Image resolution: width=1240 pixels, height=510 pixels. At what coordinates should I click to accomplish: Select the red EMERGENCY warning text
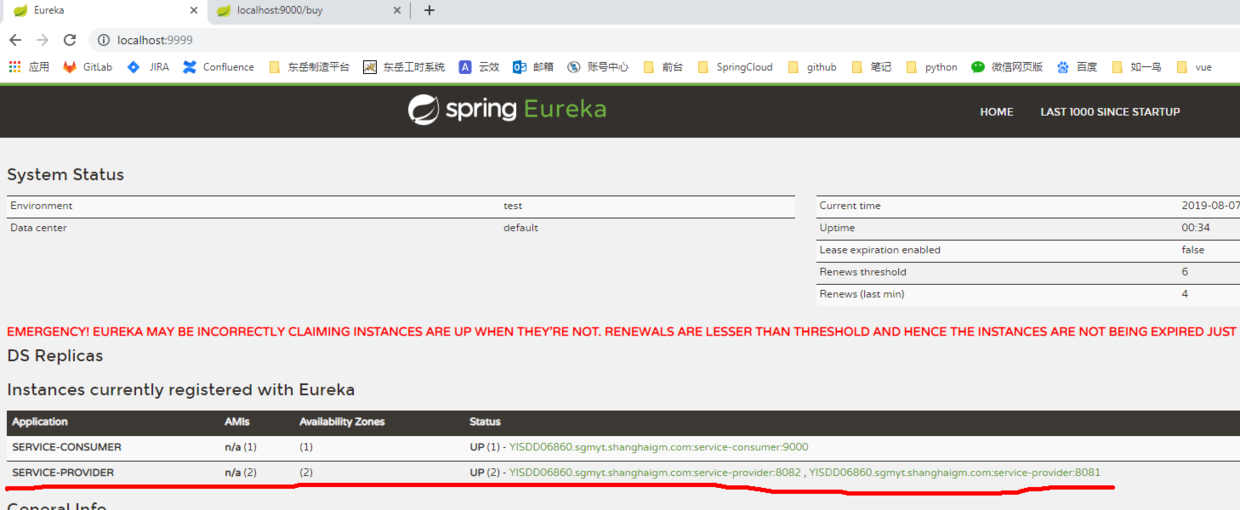pyautogui.click(x=622, y=332)
